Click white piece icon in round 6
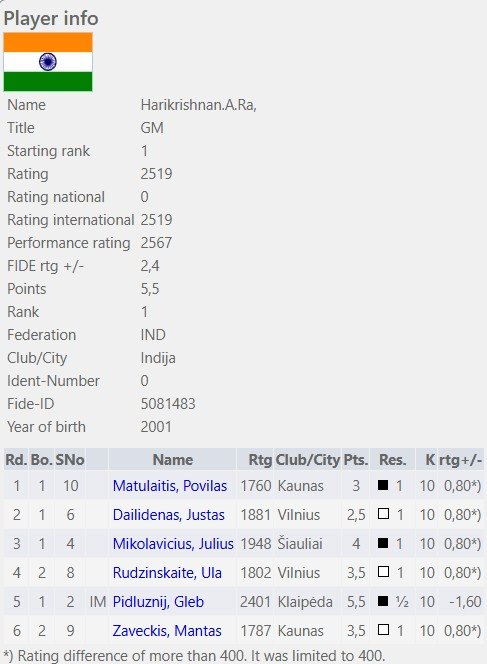 383,630
